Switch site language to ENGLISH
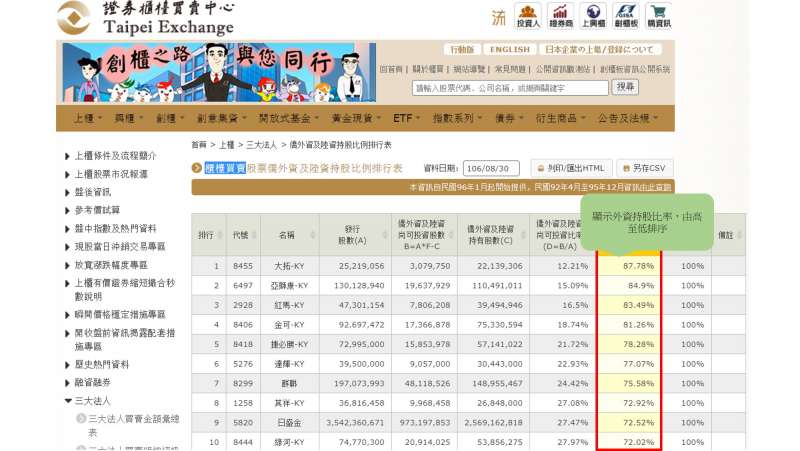This screenshot has height=451, width=800. [510, 49]
